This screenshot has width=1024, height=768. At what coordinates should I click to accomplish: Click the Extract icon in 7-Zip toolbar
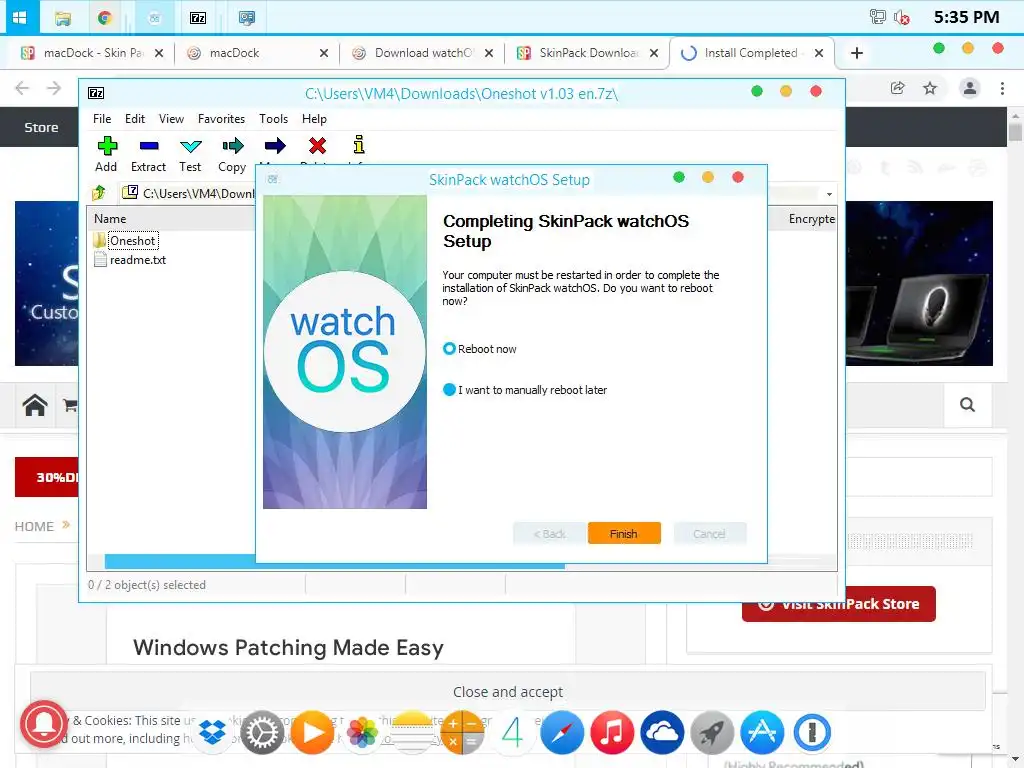tap(149, 146)
